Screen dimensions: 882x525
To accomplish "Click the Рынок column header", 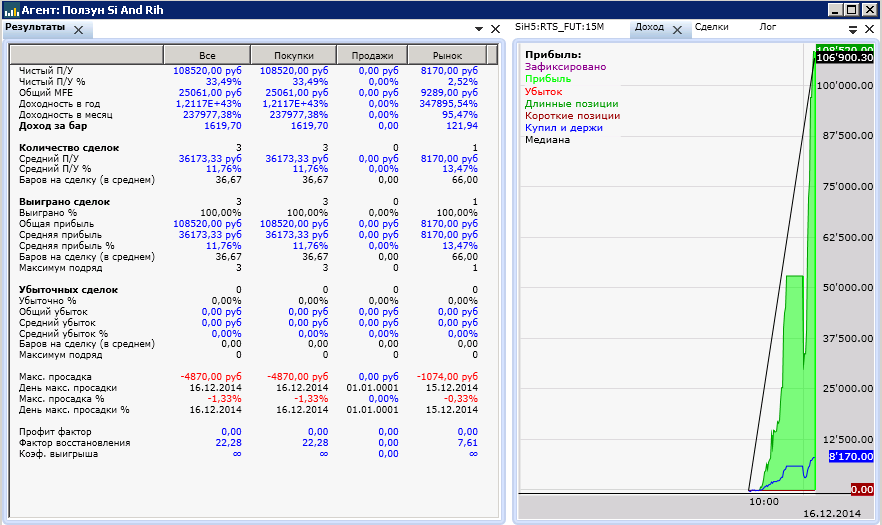I will click(446, 55).
